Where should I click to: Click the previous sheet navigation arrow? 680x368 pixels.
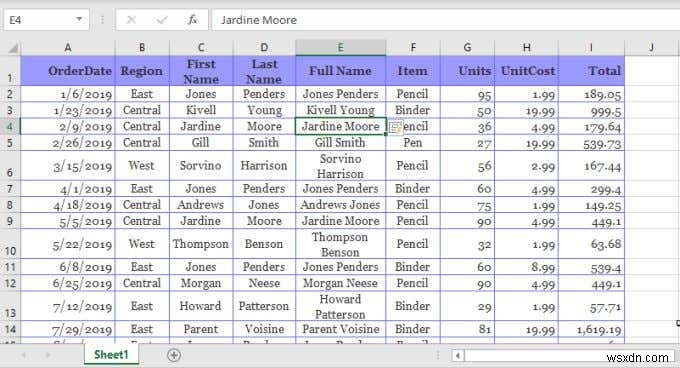24,355
